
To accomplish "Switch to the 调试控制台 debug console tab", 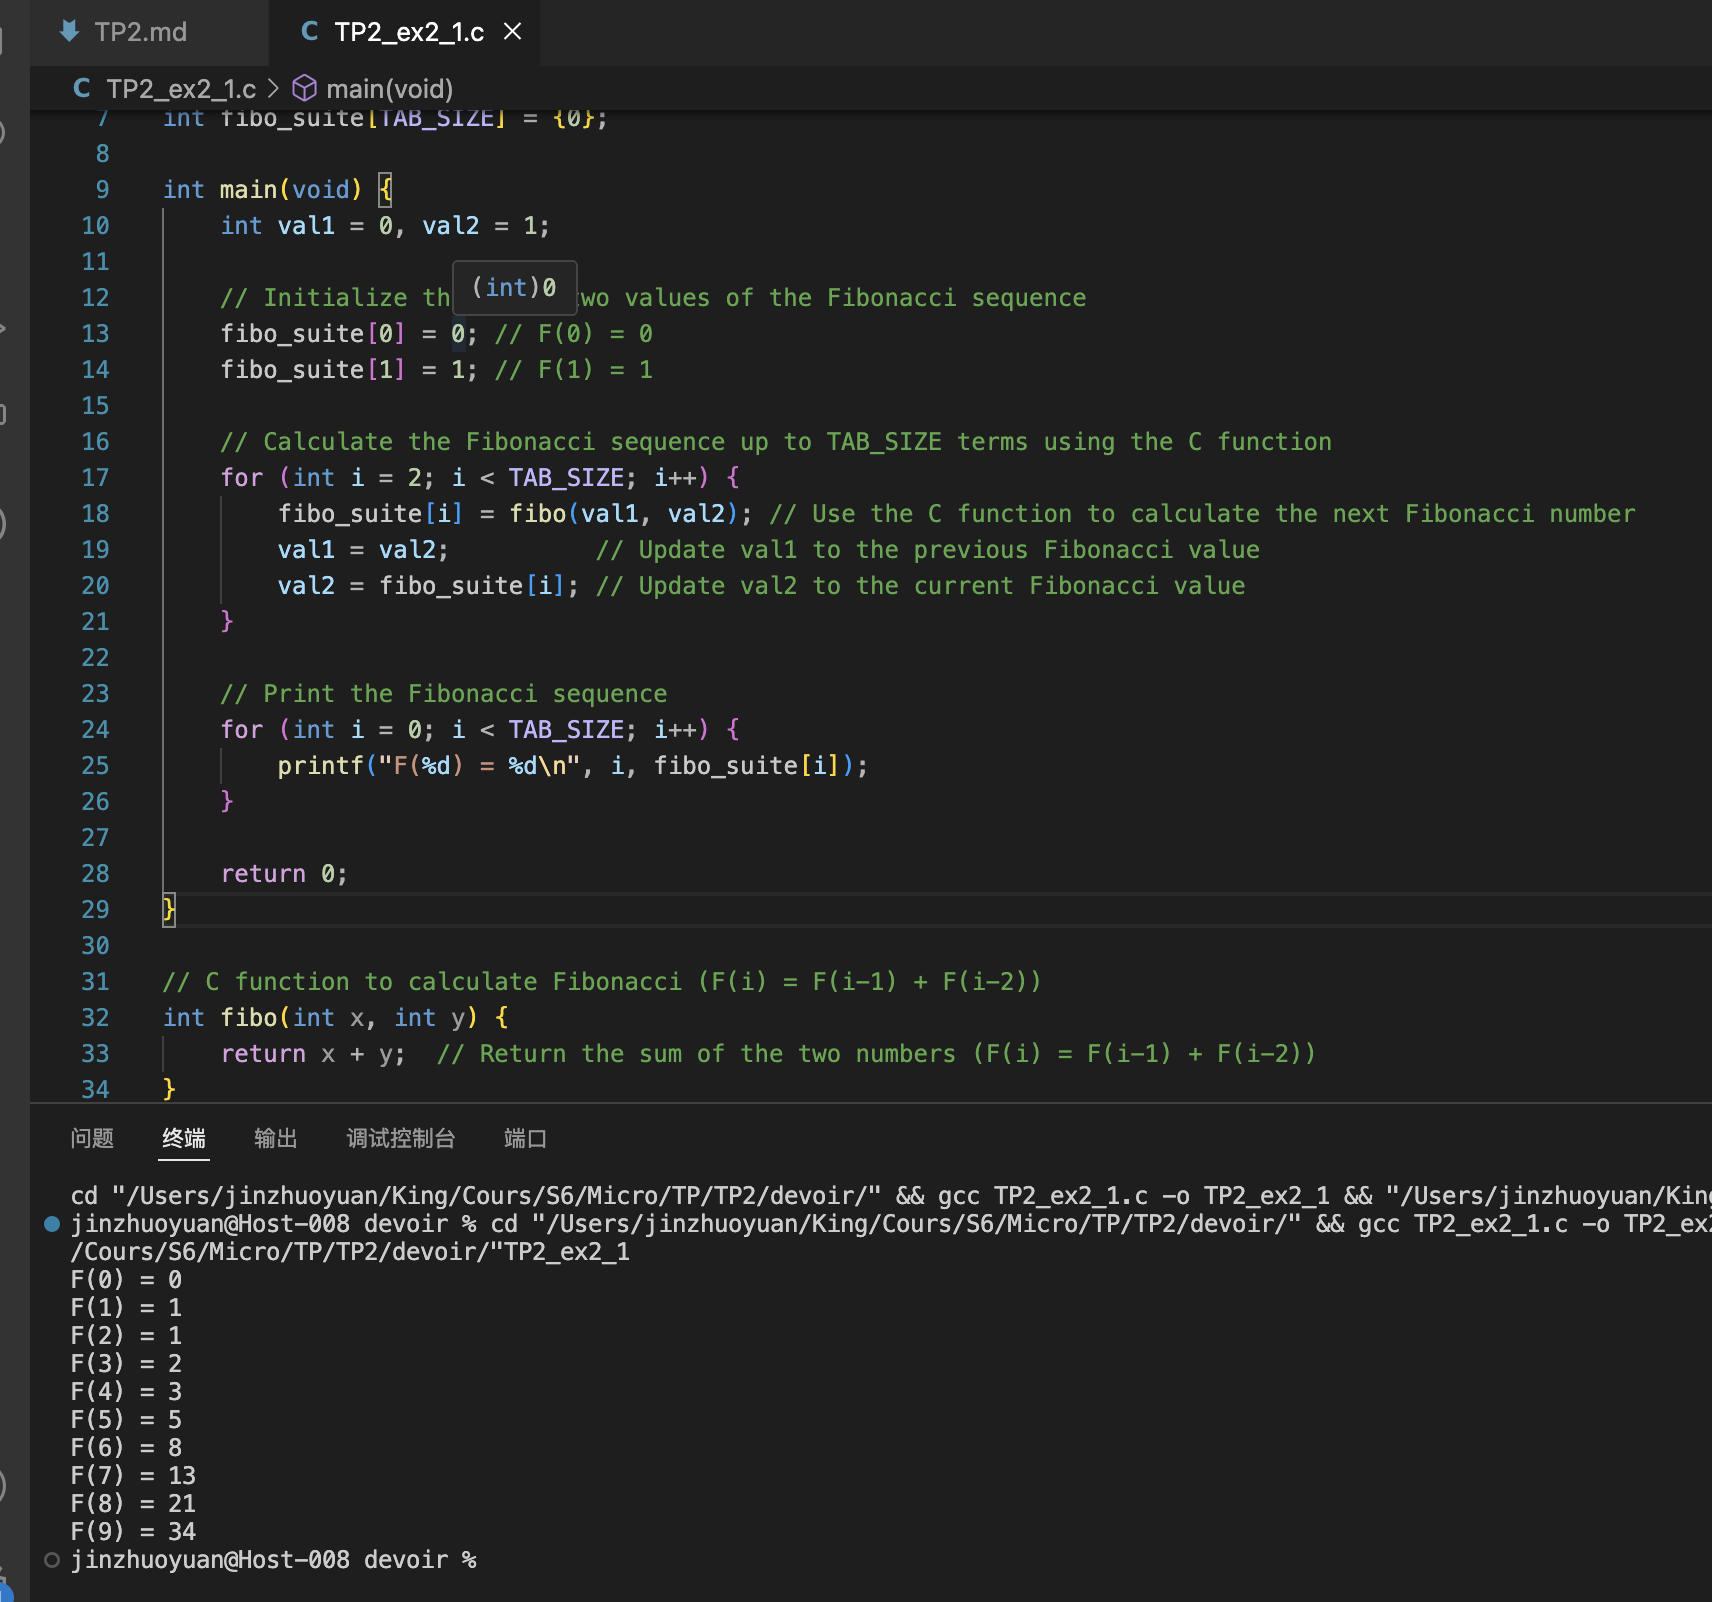I will click(x=401, y=1138).
